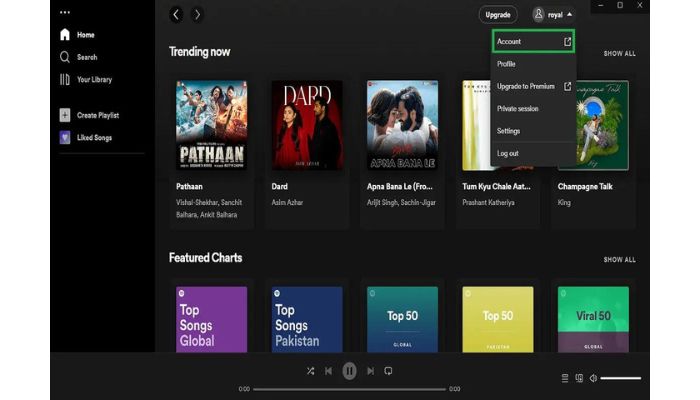The width and height of the screenshot is (700, 400).
Task: Navigate forward with the right arrow
Action: (x=197, y=15)
